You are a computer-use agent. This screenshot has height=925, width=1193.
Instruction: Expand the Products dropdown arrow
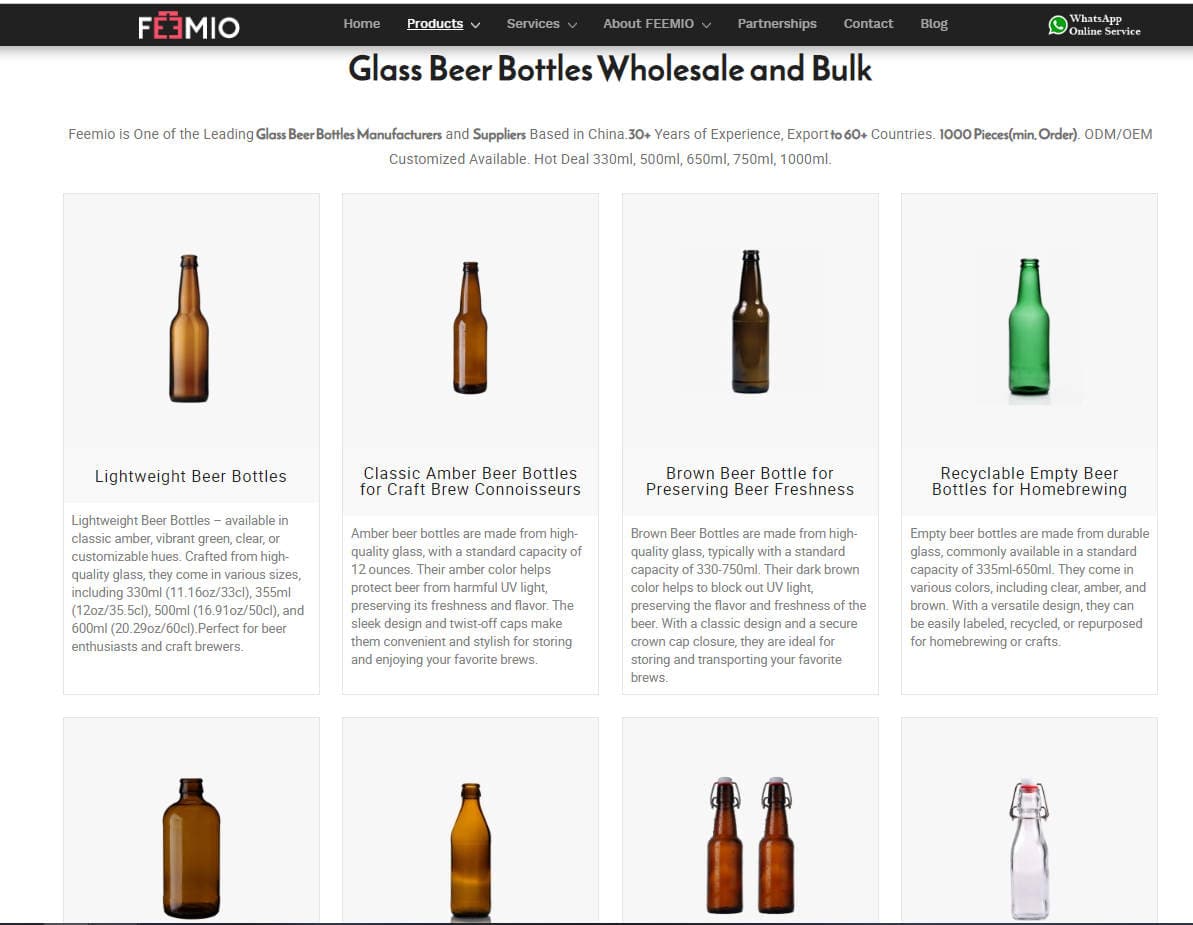[x=475, y=25]
